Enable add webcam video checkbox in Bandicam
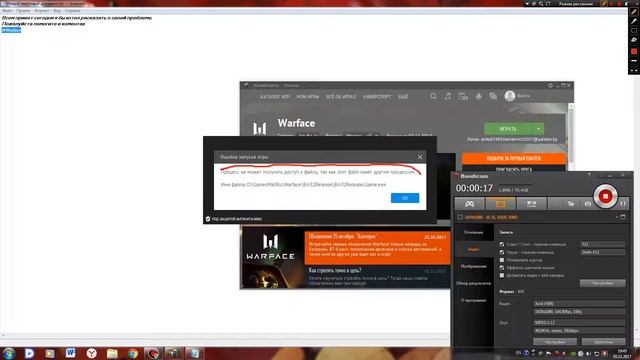Screen dimensions: 640x360 click(x=502, y=276)
